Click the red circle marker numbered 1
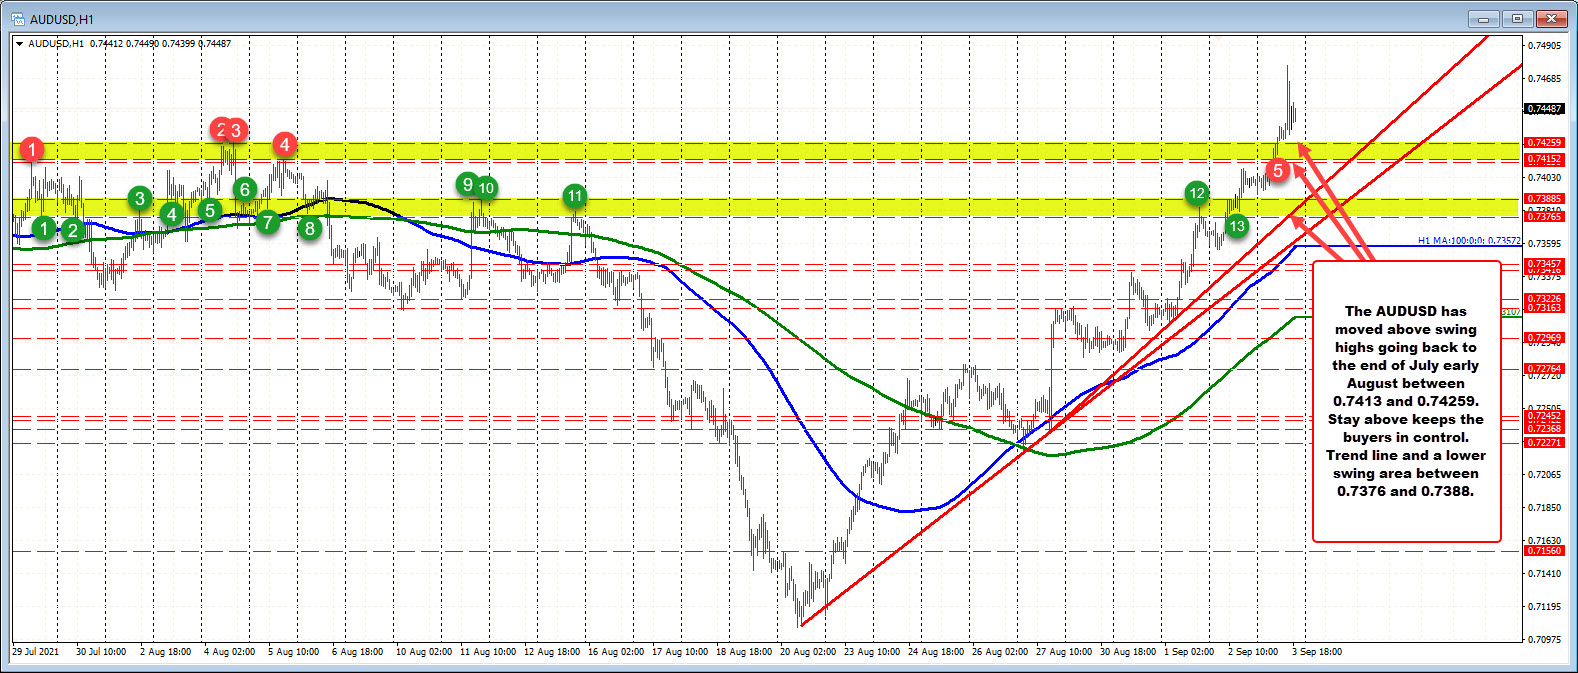The height and width of the screenshot is (673, 1578). pyautogui.click(x=32, y=150)
